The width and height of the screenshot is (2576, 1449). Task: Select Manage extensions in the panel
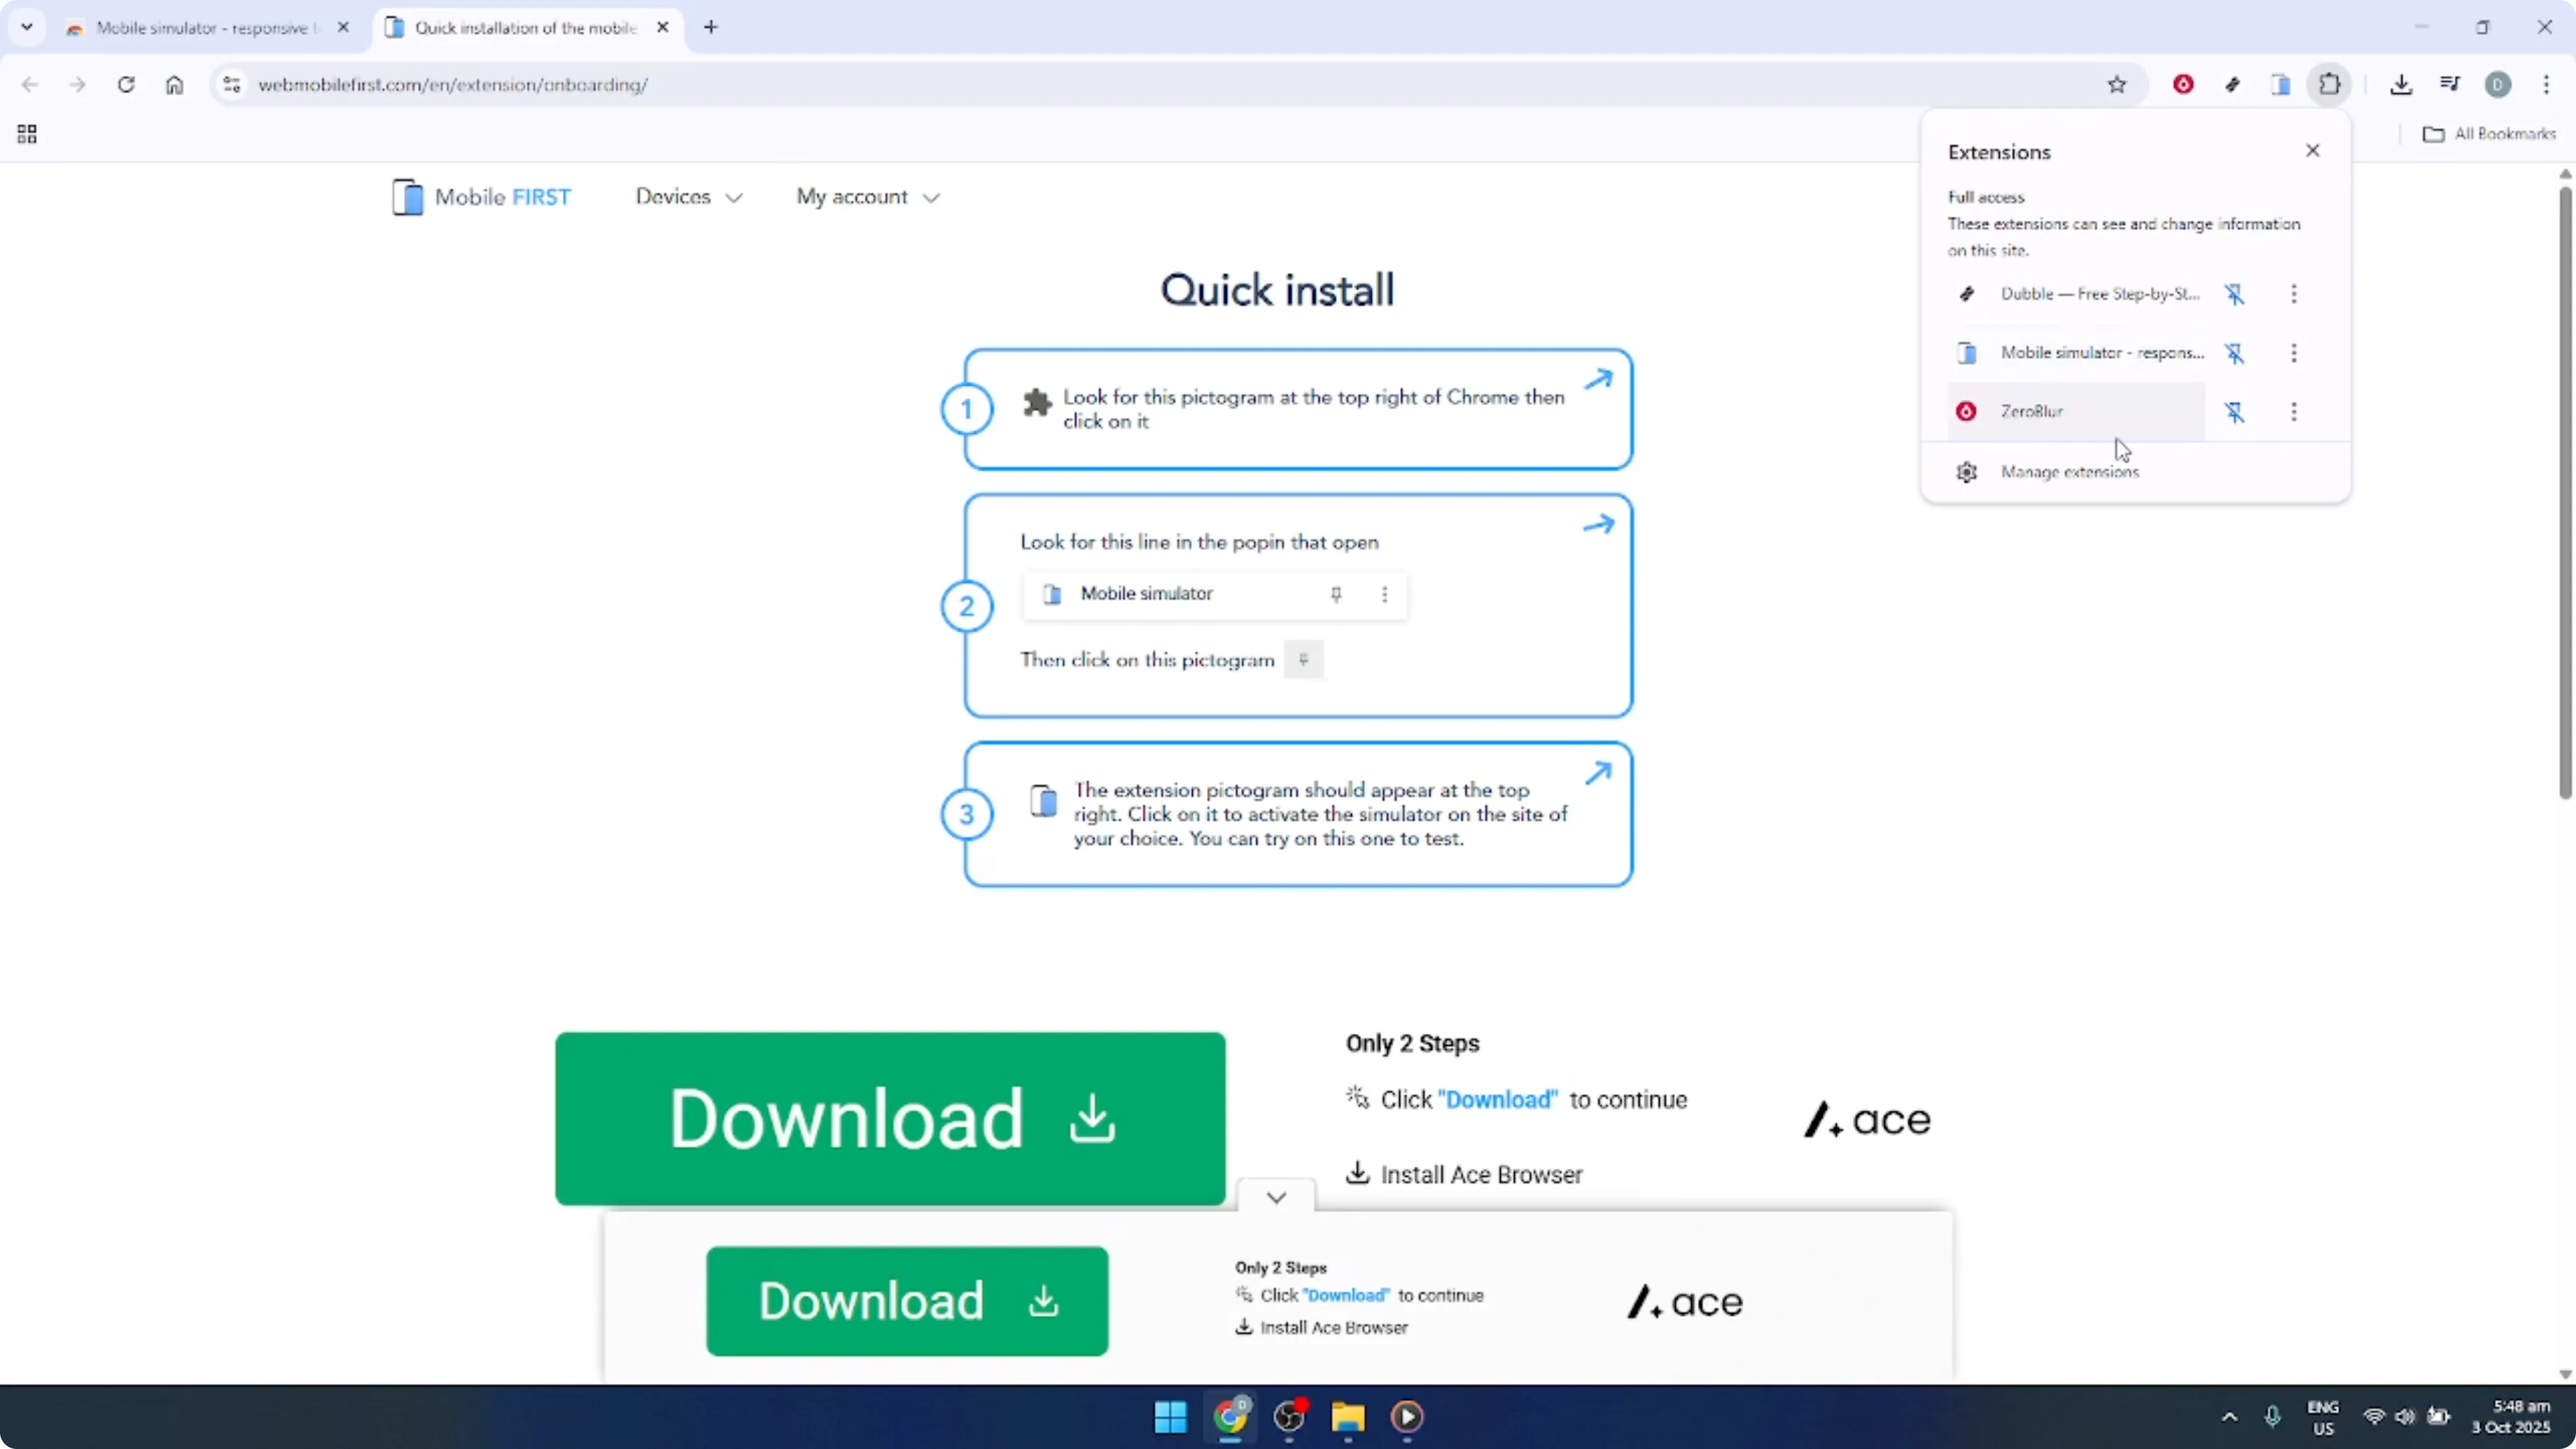click(x=2070, y=471)
